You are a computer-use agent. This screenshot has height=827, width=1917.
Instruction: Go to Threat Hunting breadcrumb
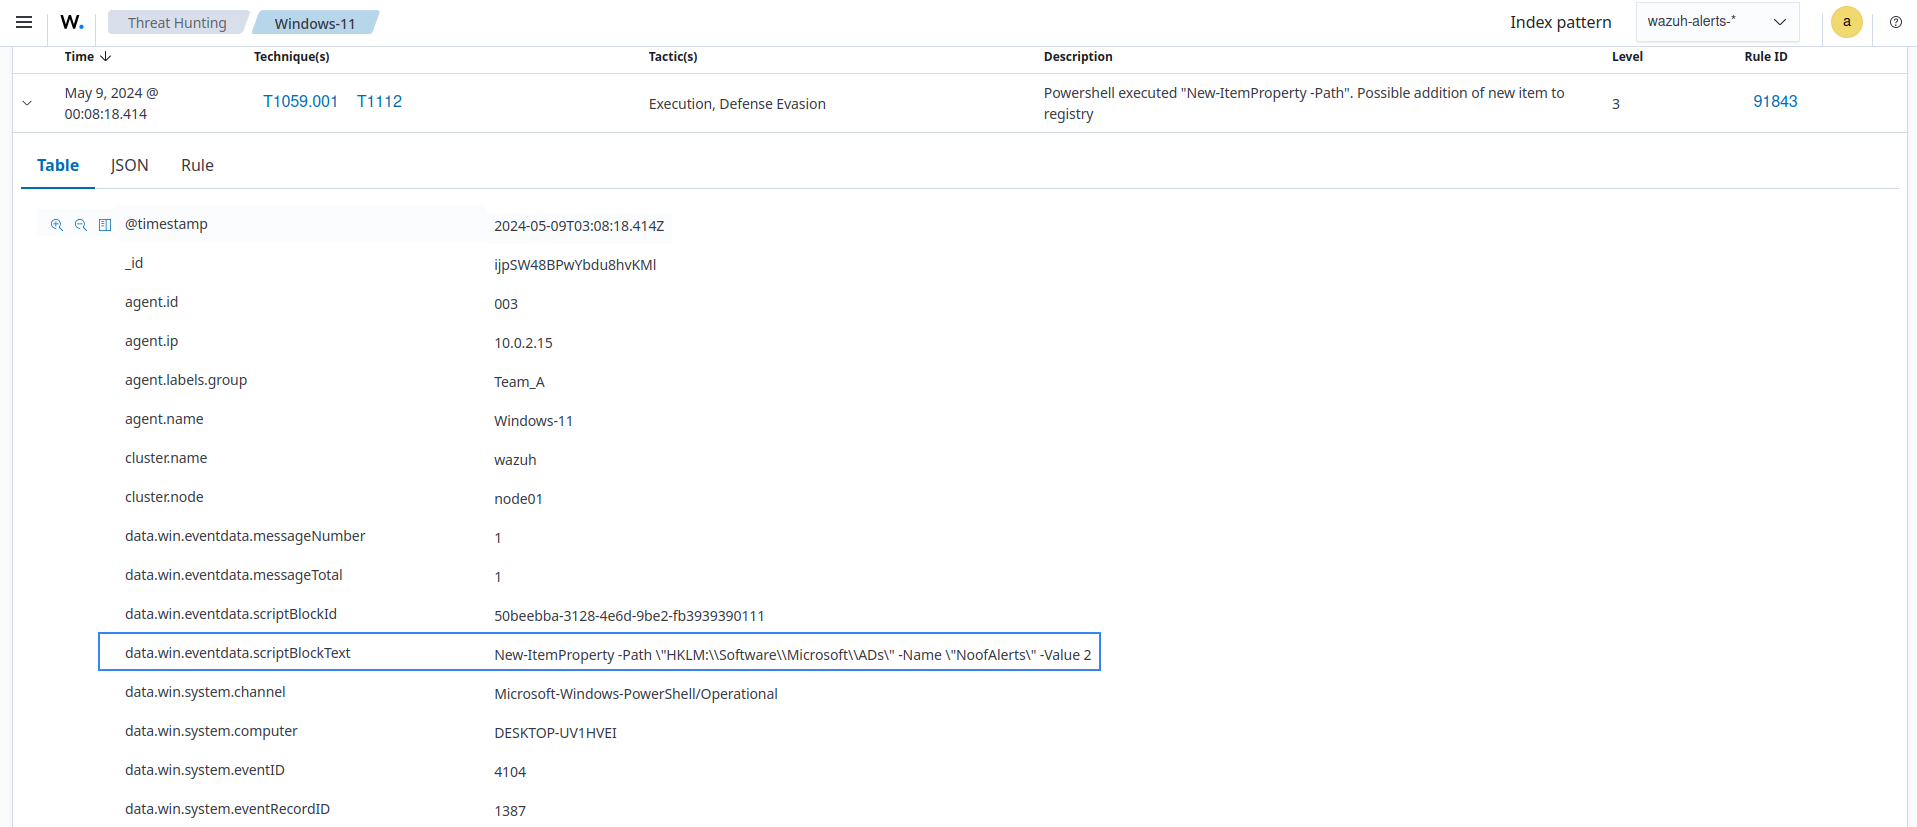click(177, 23)
